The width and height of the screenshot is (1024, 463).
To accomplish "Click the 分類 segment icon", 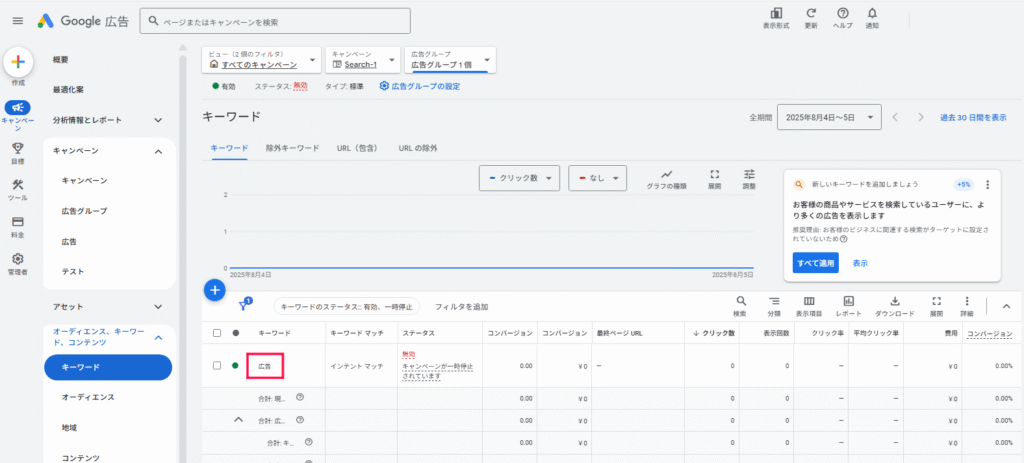I will (774, 301).
